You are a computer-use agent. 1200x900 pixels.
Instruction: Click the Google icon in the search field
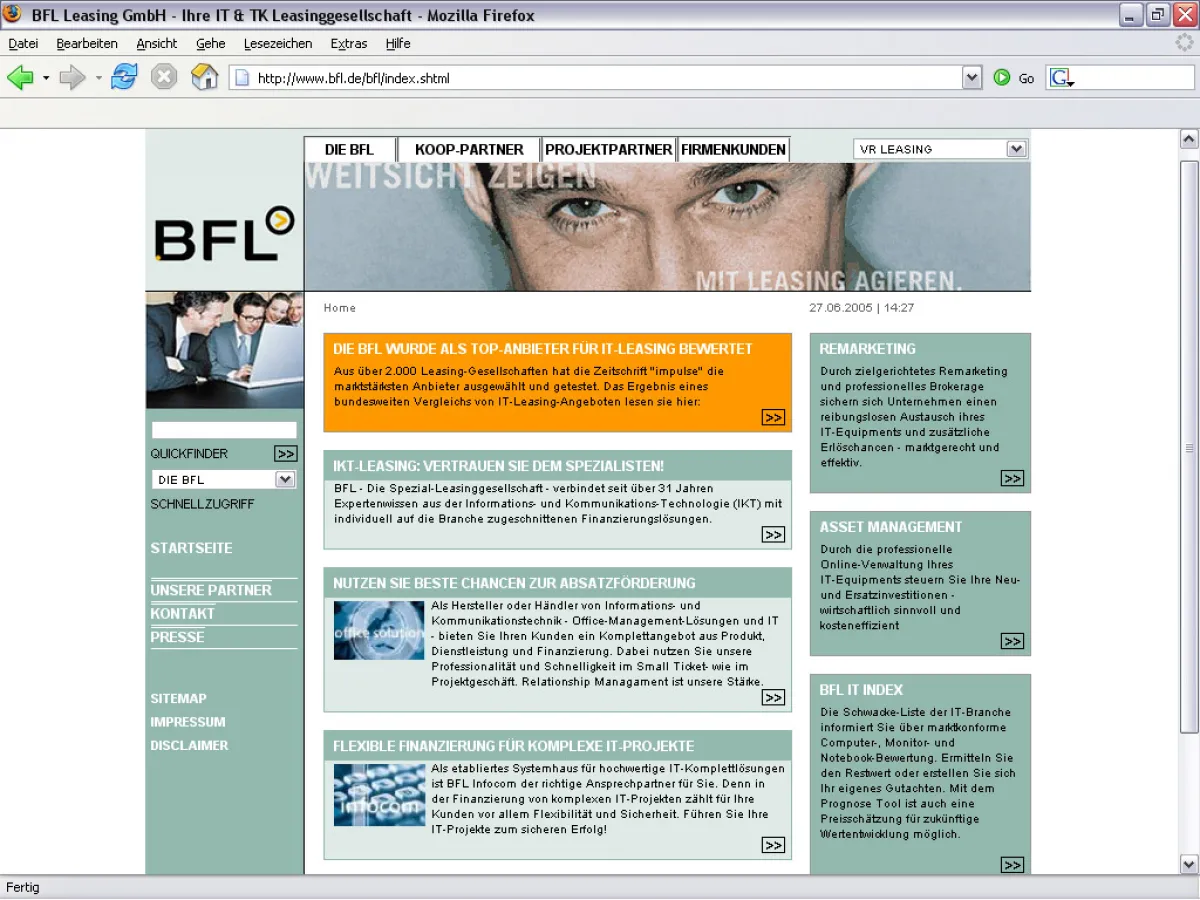tap(1062, 77)
